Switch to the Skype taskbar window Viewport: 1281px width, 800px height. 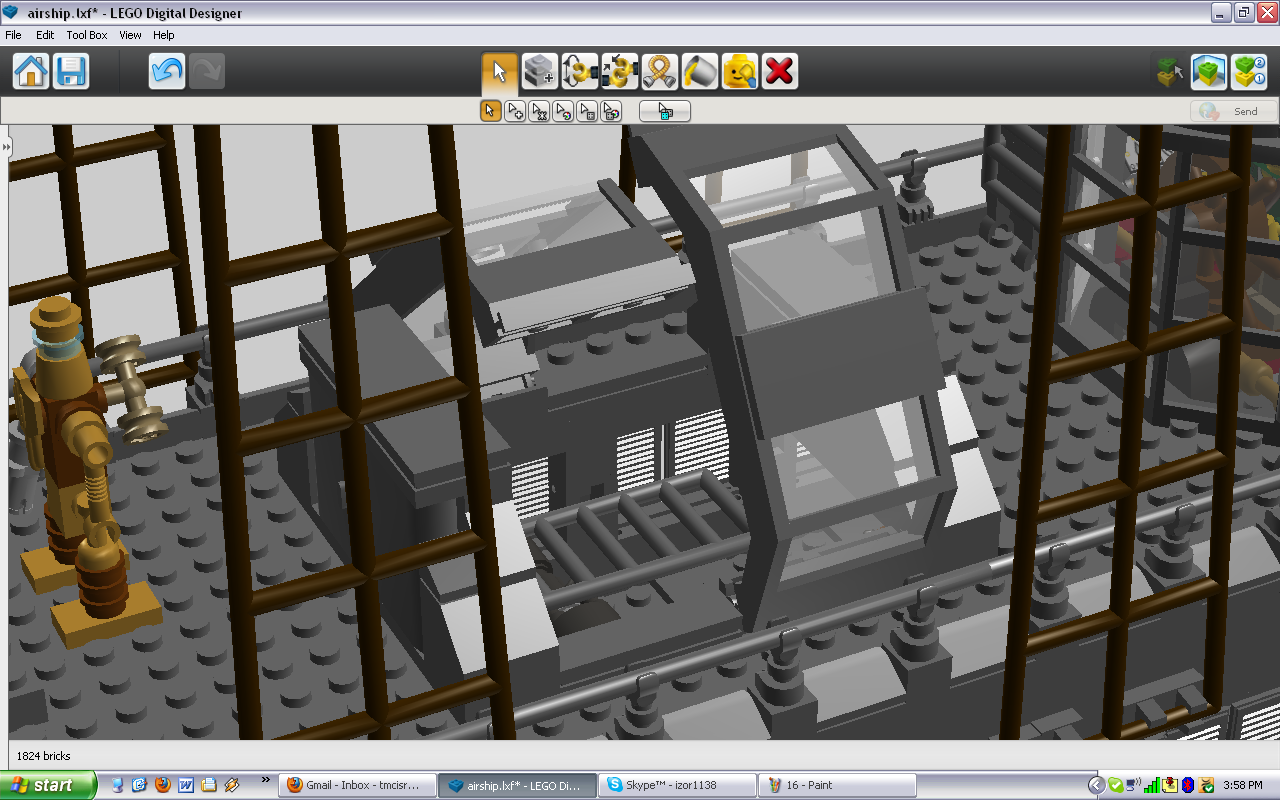pos(677,785)
